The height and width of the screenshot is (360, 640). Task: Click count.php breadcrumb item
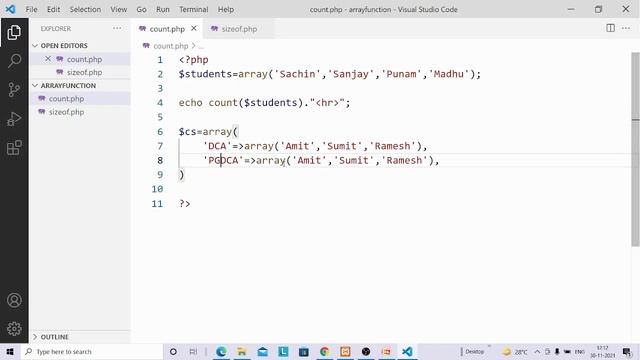pyautogui.click(x=171, y=46)
